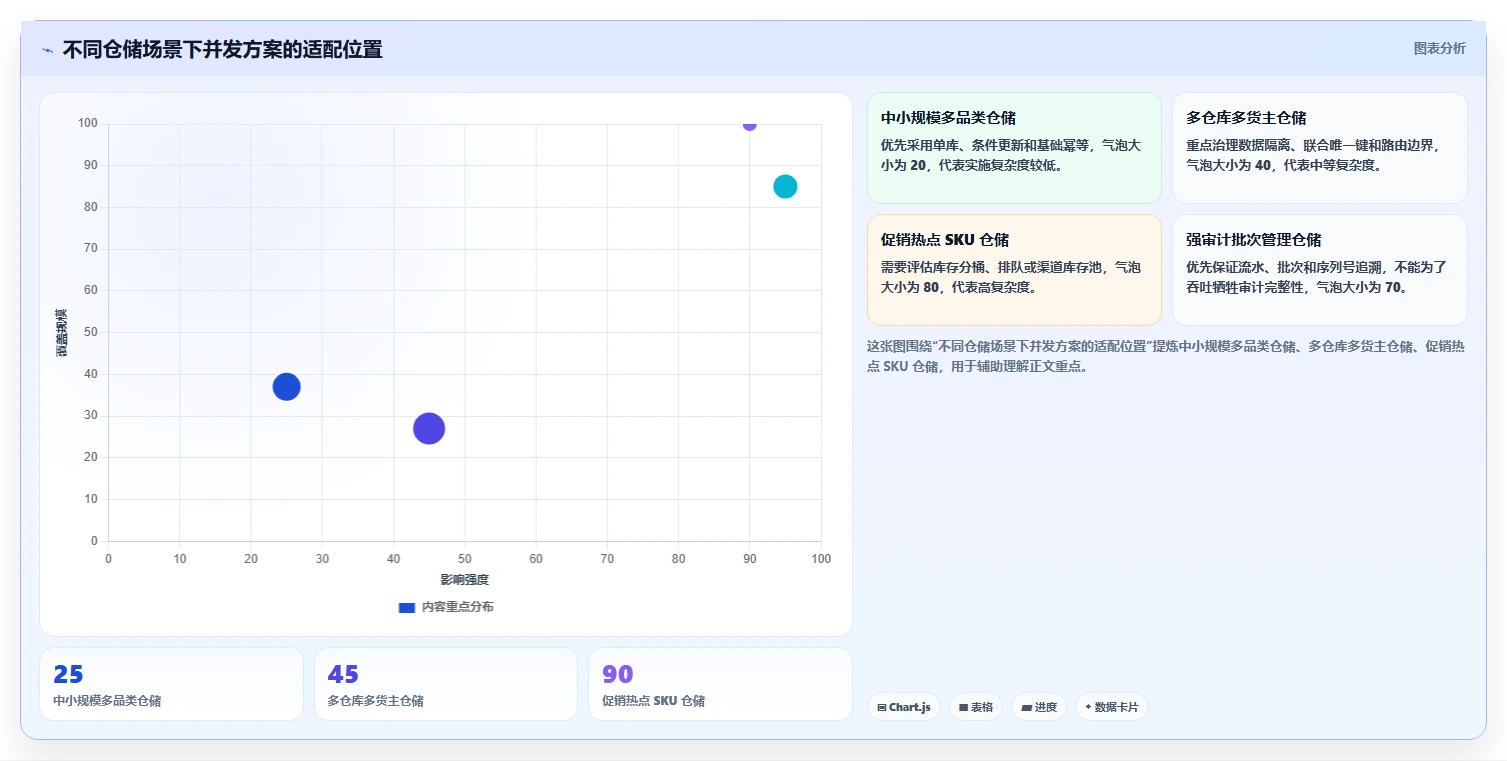
Task: Click the 进度 tag
Action: tap(1039, 707)
